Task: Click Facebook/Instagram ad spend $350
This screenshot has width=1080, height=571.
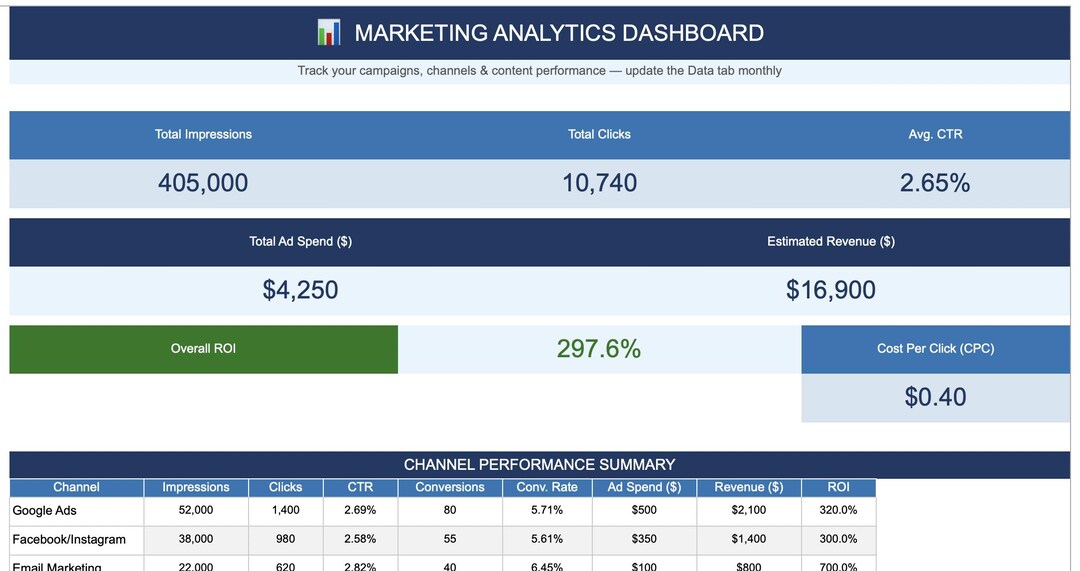Action: point(644,539)
